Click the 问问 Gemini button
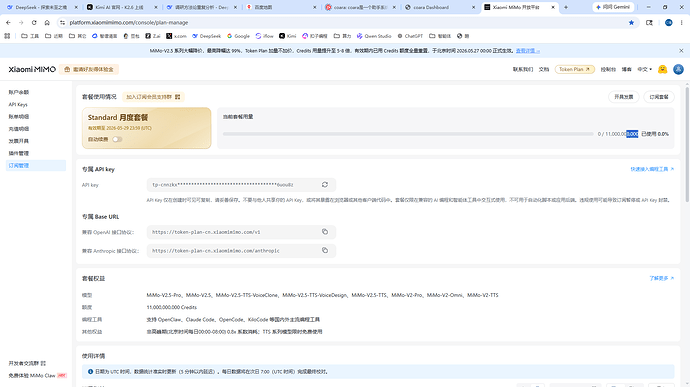This screenshot has height=387, width=690. [613, 7]
